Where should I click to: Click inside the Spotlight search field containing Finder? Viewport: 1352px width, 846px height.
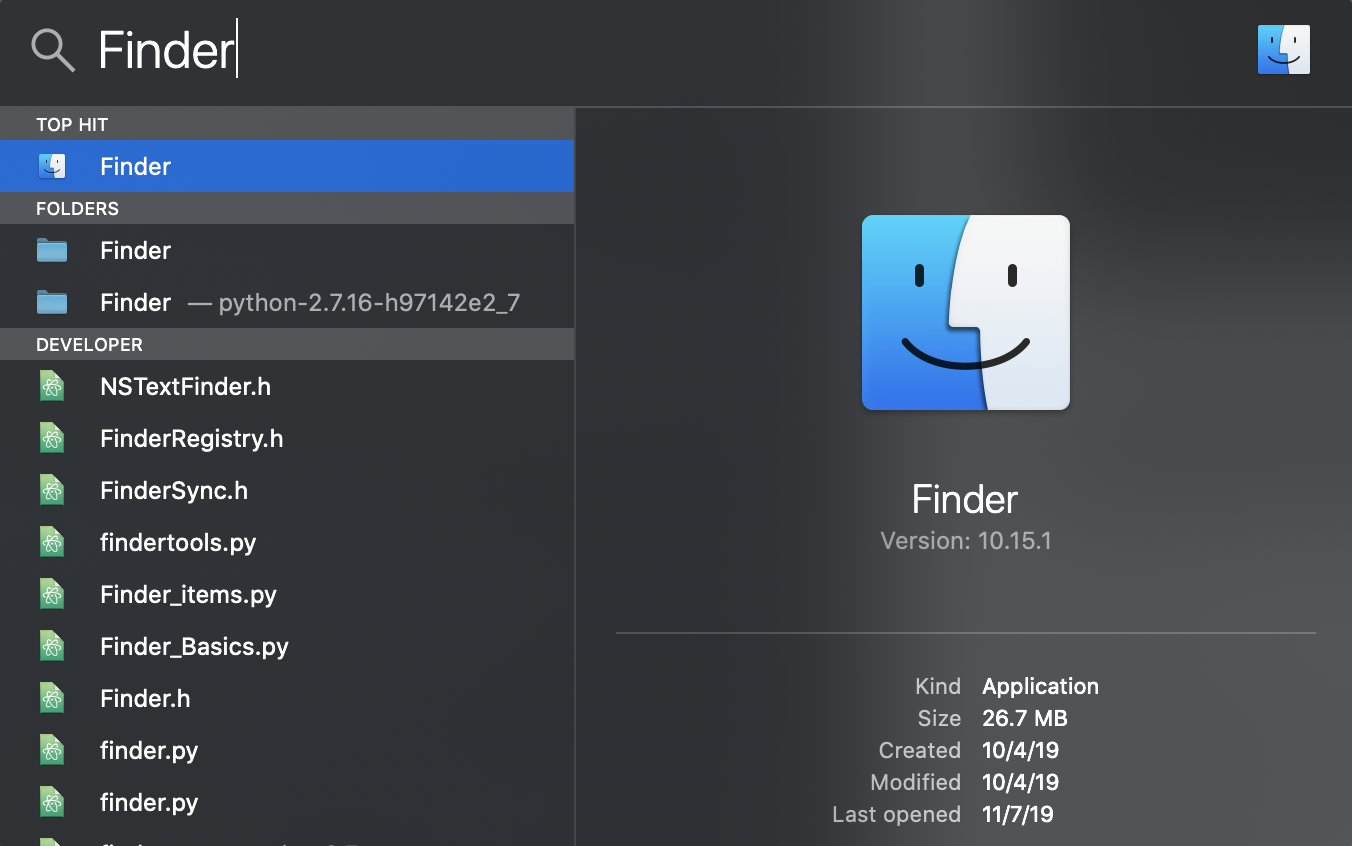pyautogui.click(x=660, y=50)
